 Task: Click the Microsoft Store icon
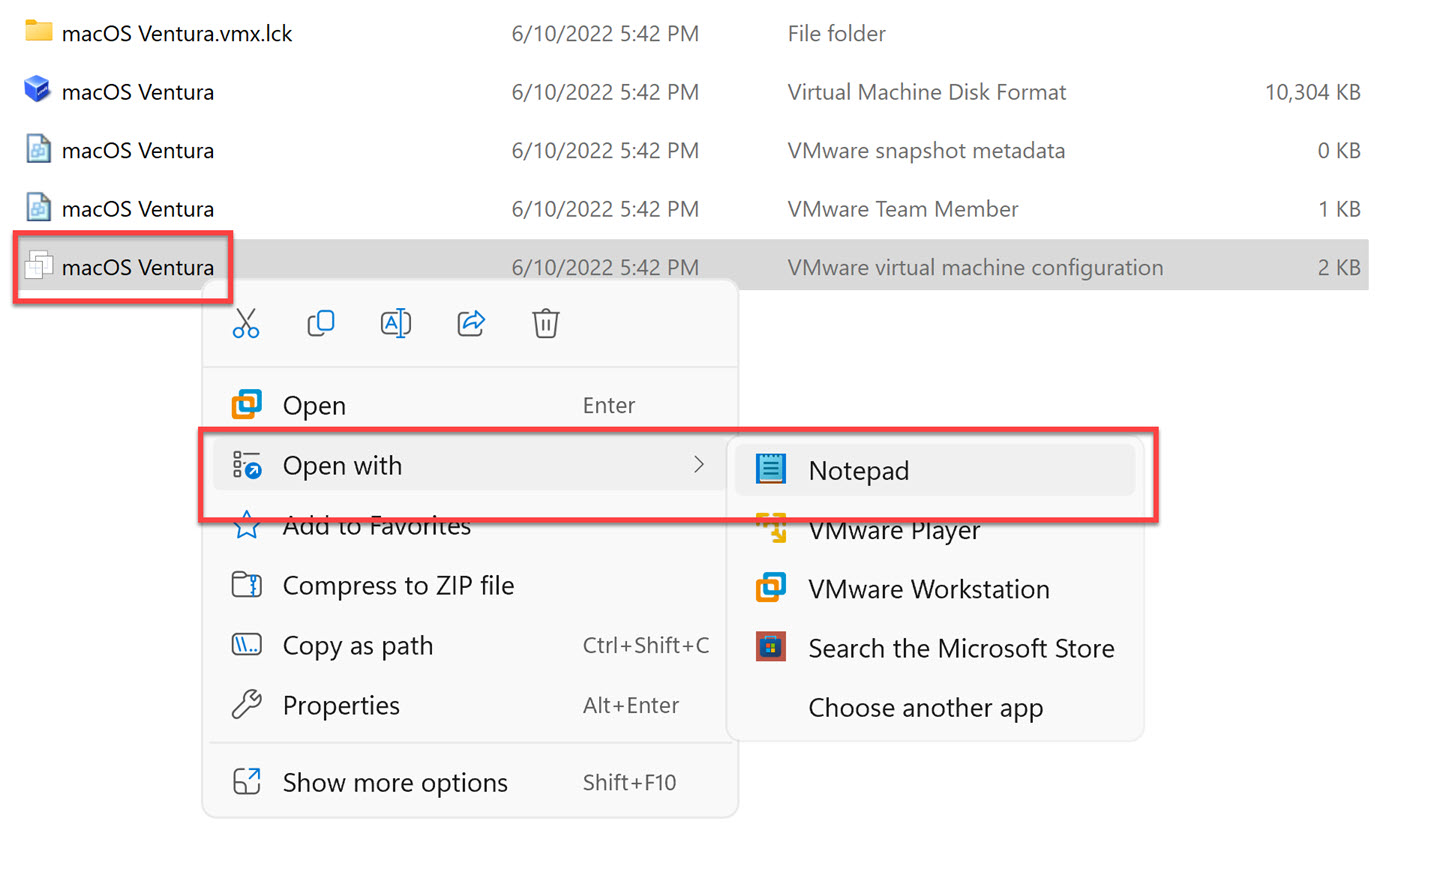[770, 648]
